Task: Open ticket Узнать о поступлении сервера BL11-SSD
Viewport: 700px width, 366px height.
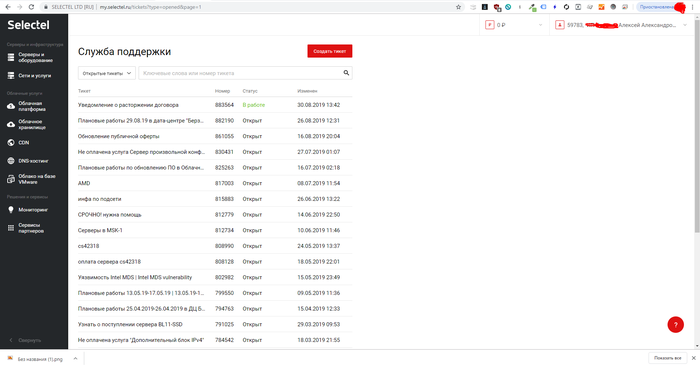Action: (130, 324)
